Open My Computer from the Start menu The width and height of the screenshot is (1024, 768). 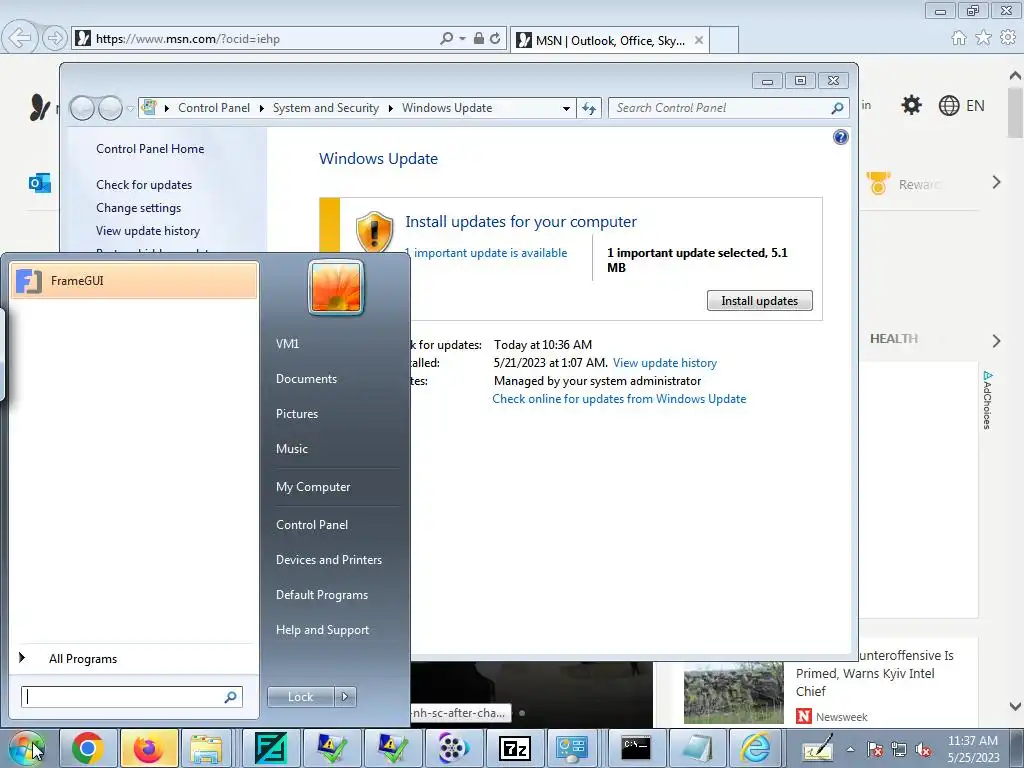(x=313, y=487)
